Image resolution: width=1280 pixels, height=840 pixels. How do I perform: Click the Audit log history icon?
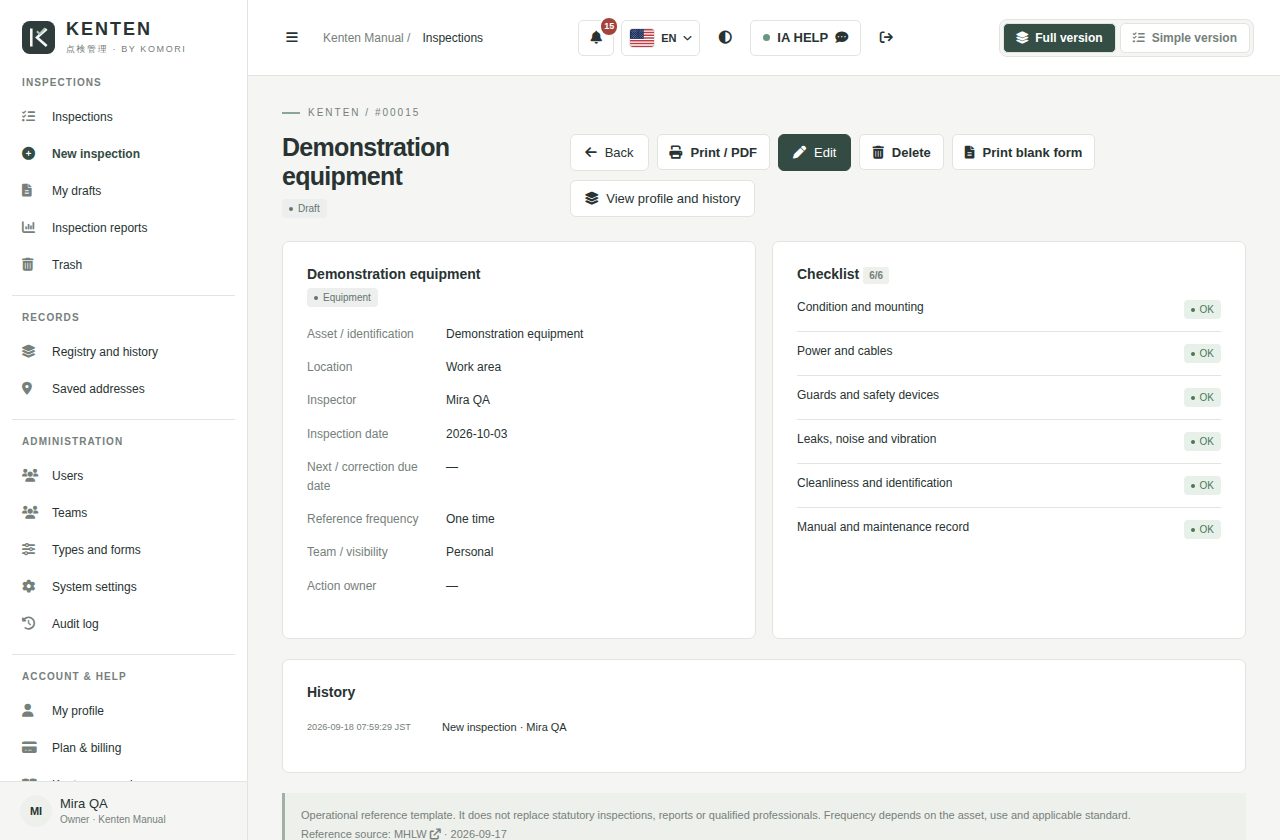28,624
